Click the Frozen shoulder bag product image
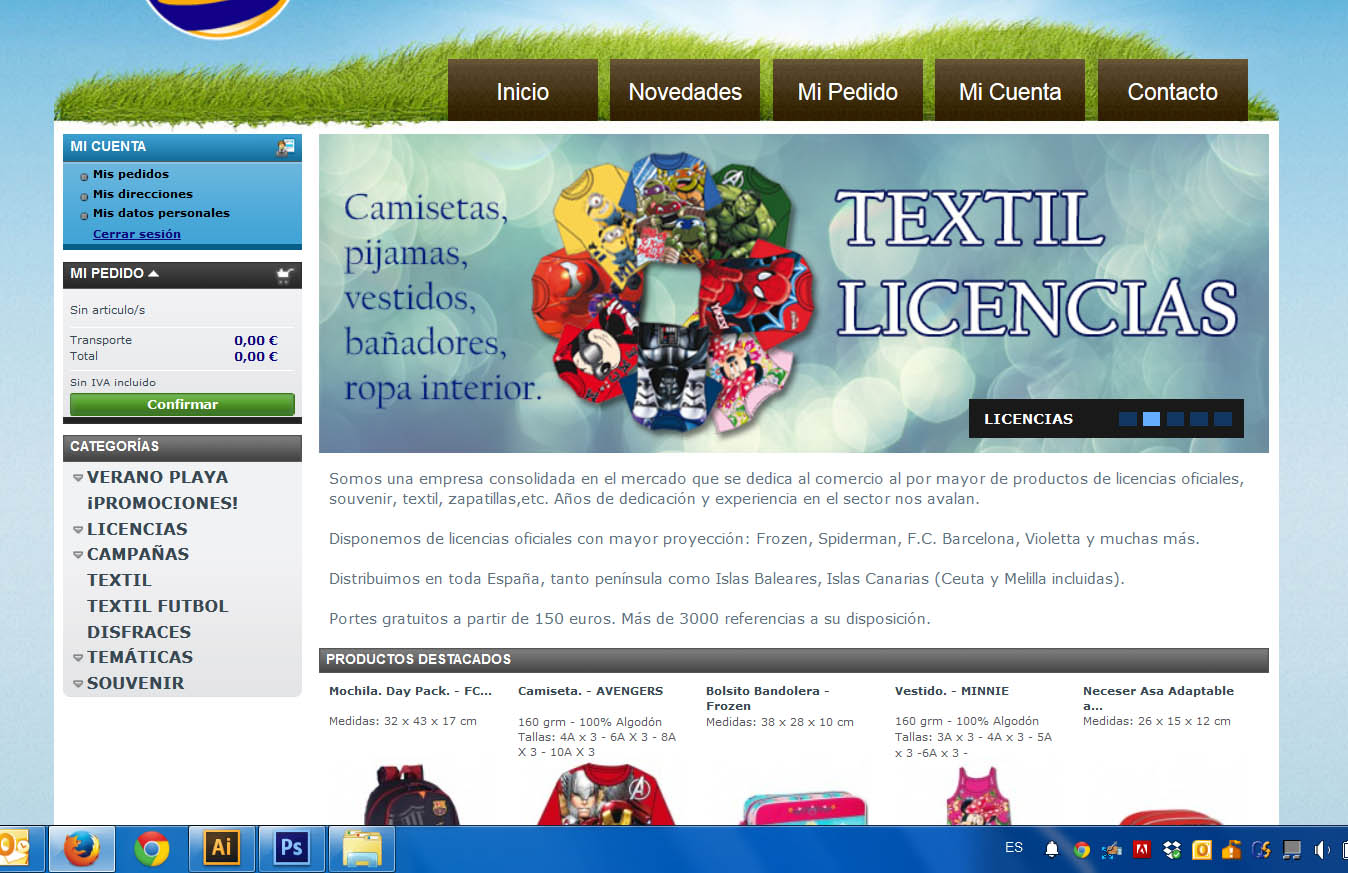 pos(804,808)
